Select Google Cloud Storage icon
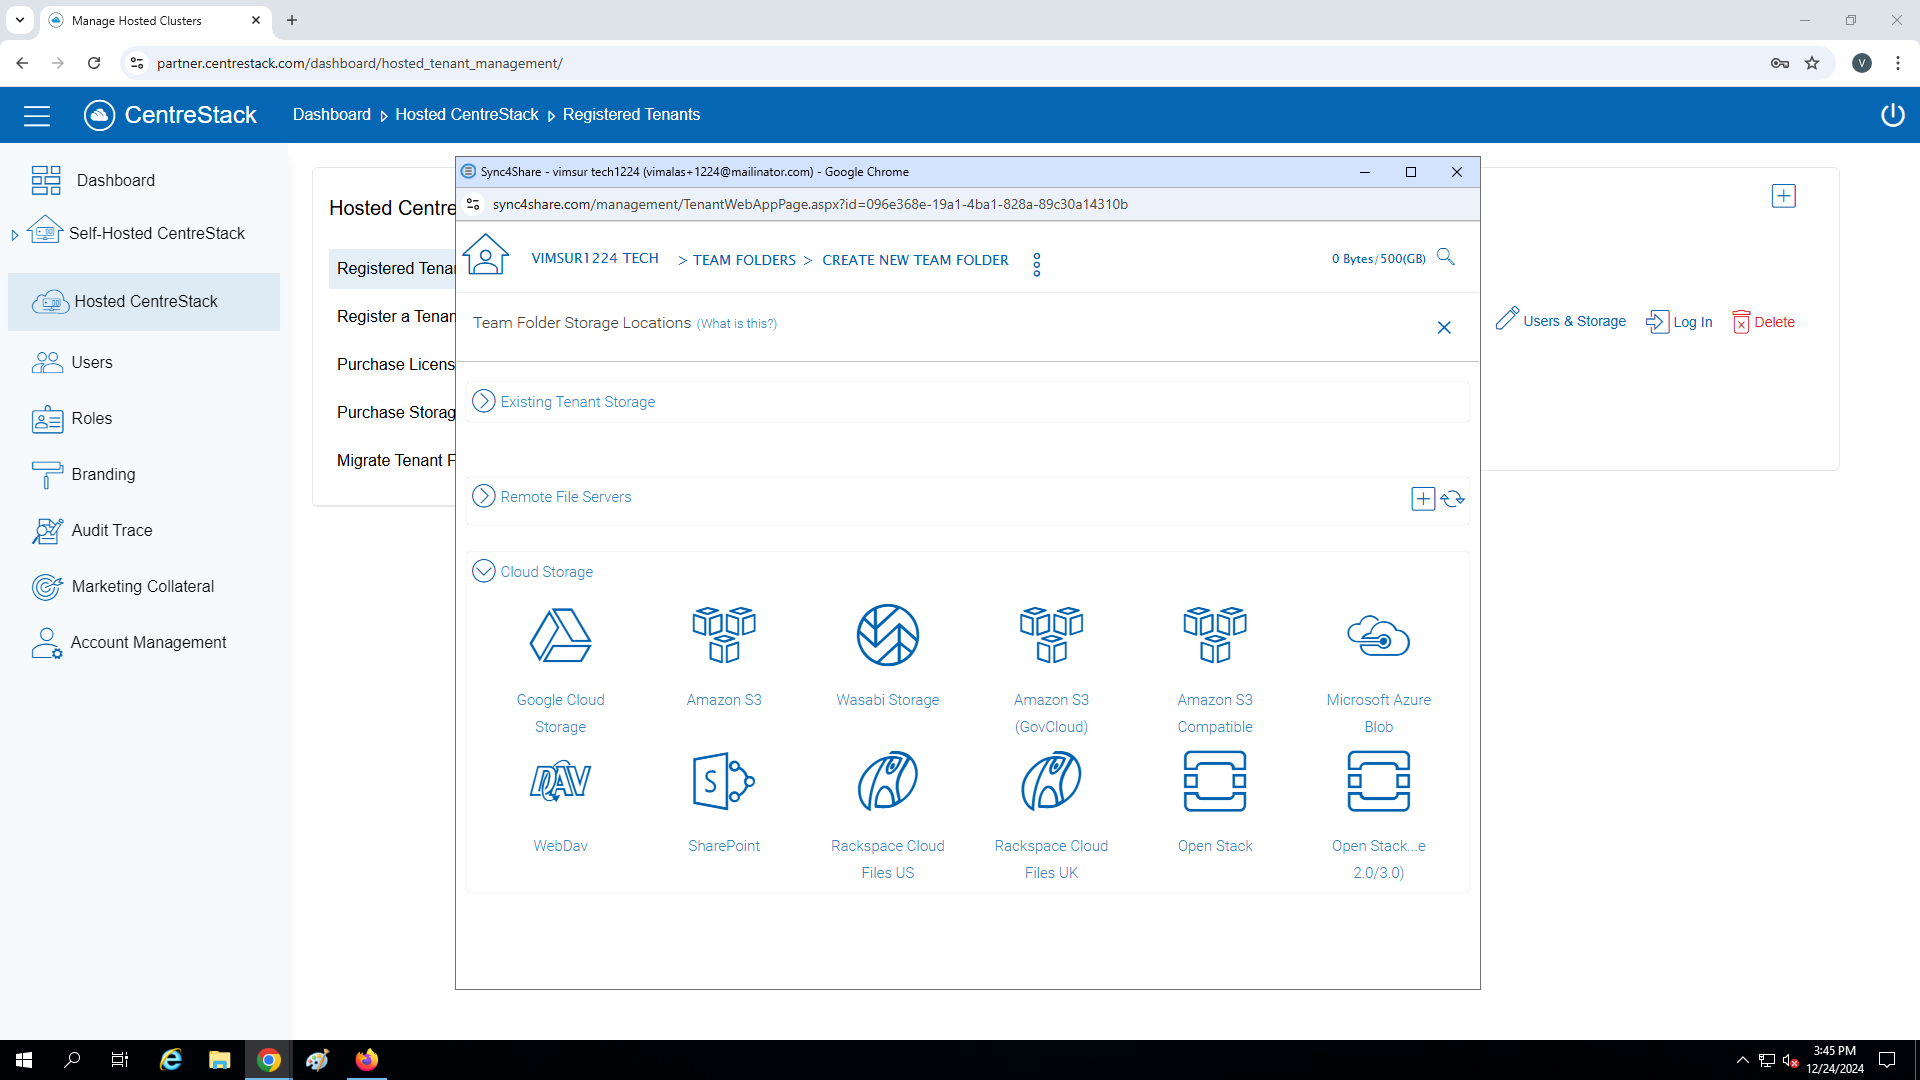Viewport: 1920px width, 1080px height. [560, 636]
